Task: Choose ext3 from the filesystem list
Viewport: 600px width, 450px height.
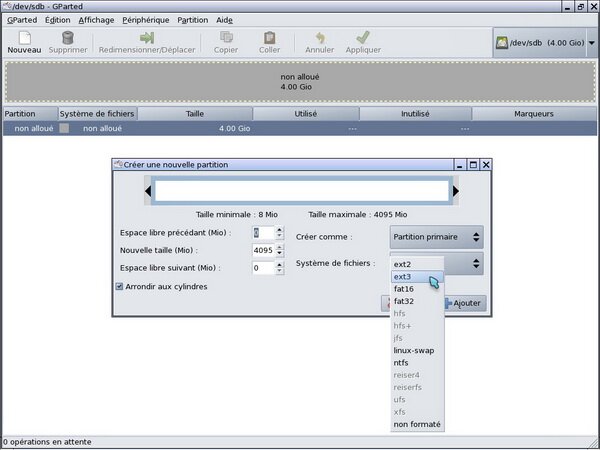Action: coord(417,276)
